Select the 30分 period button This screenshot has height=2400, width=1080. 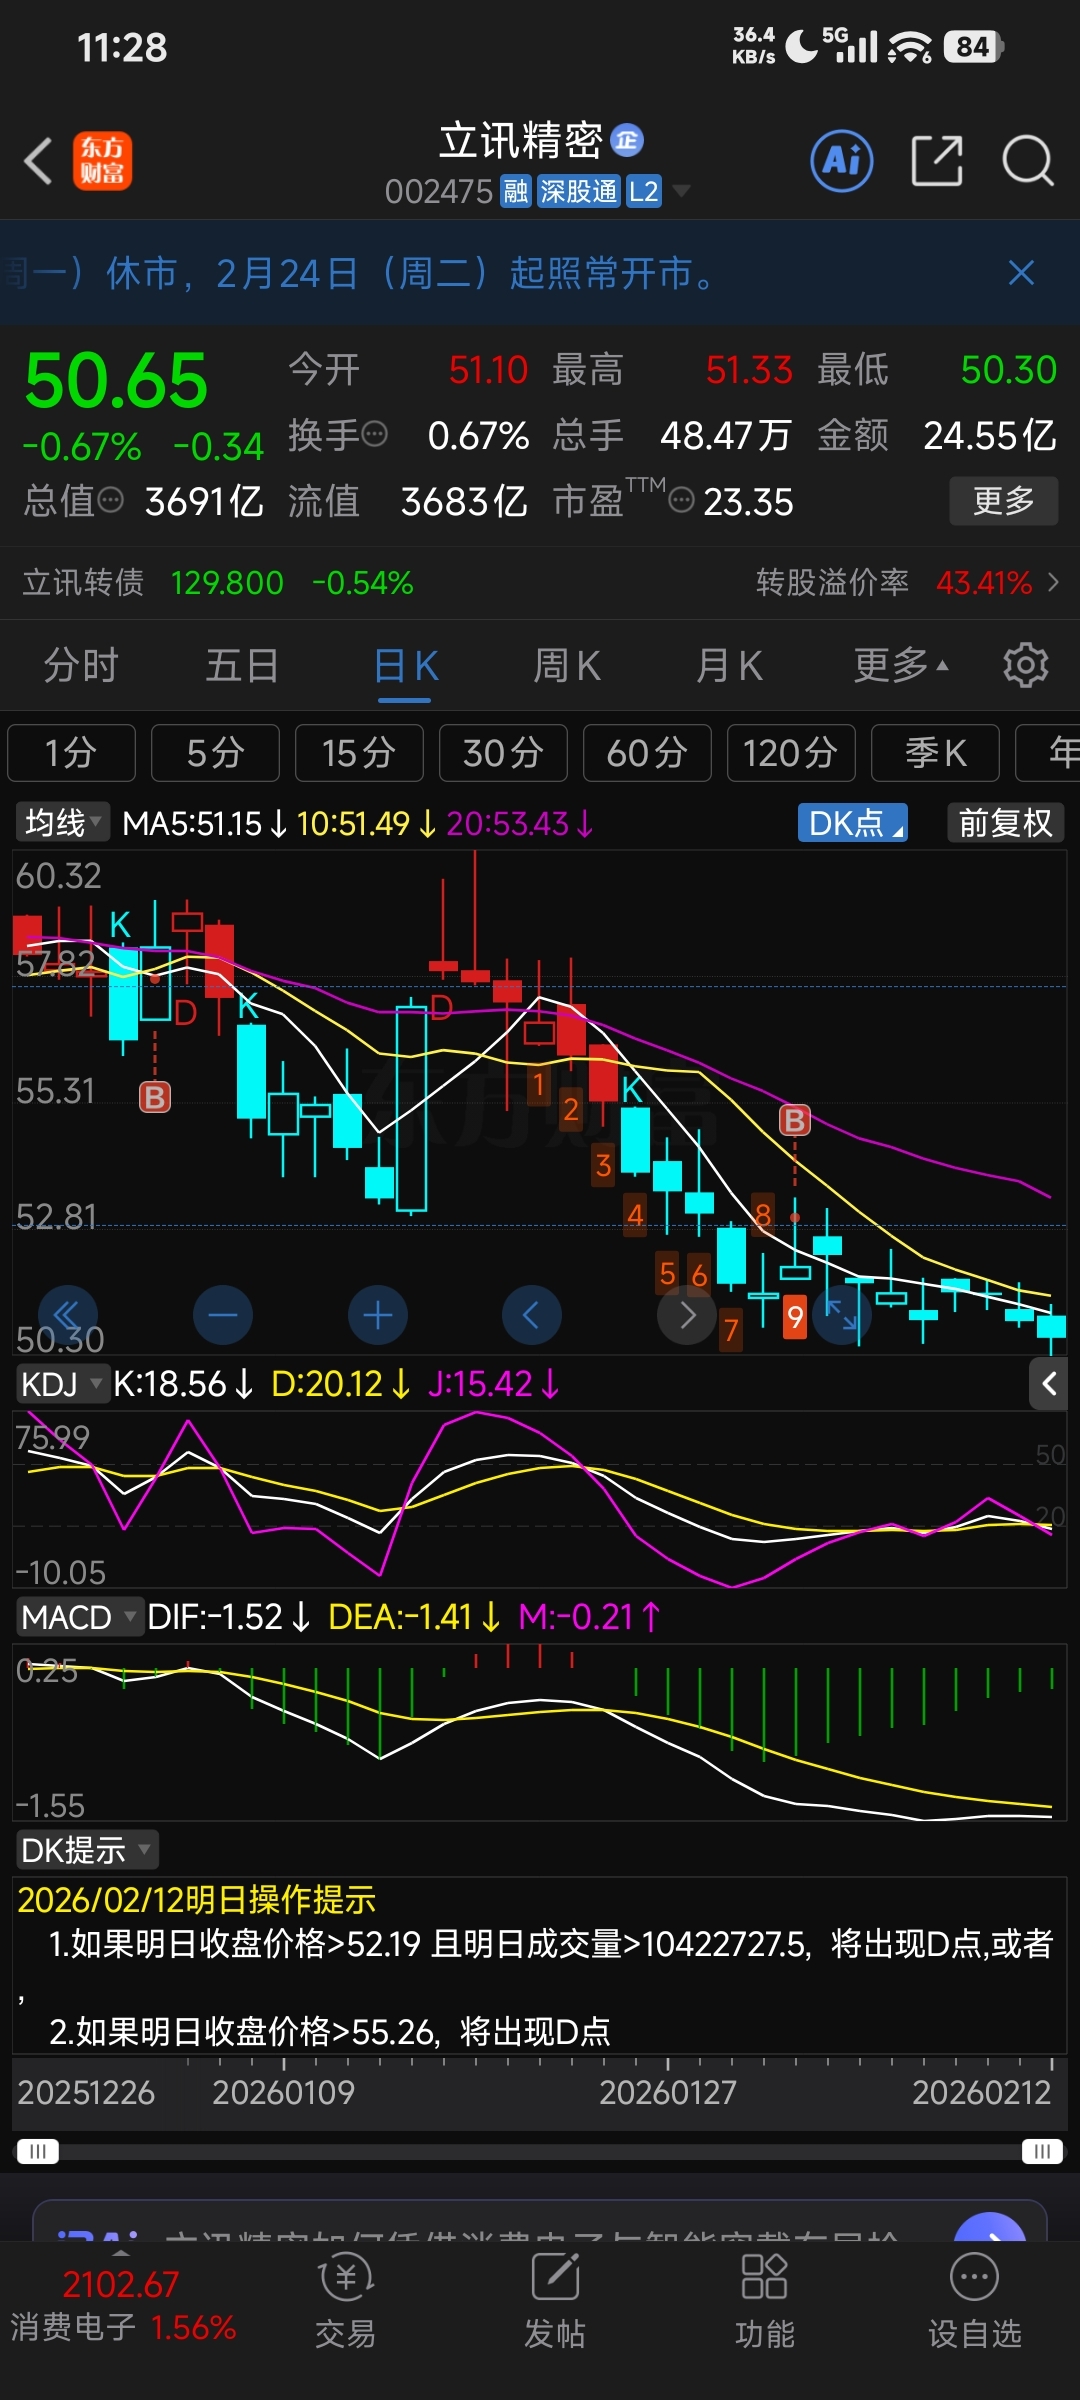(x=503, y=753)
